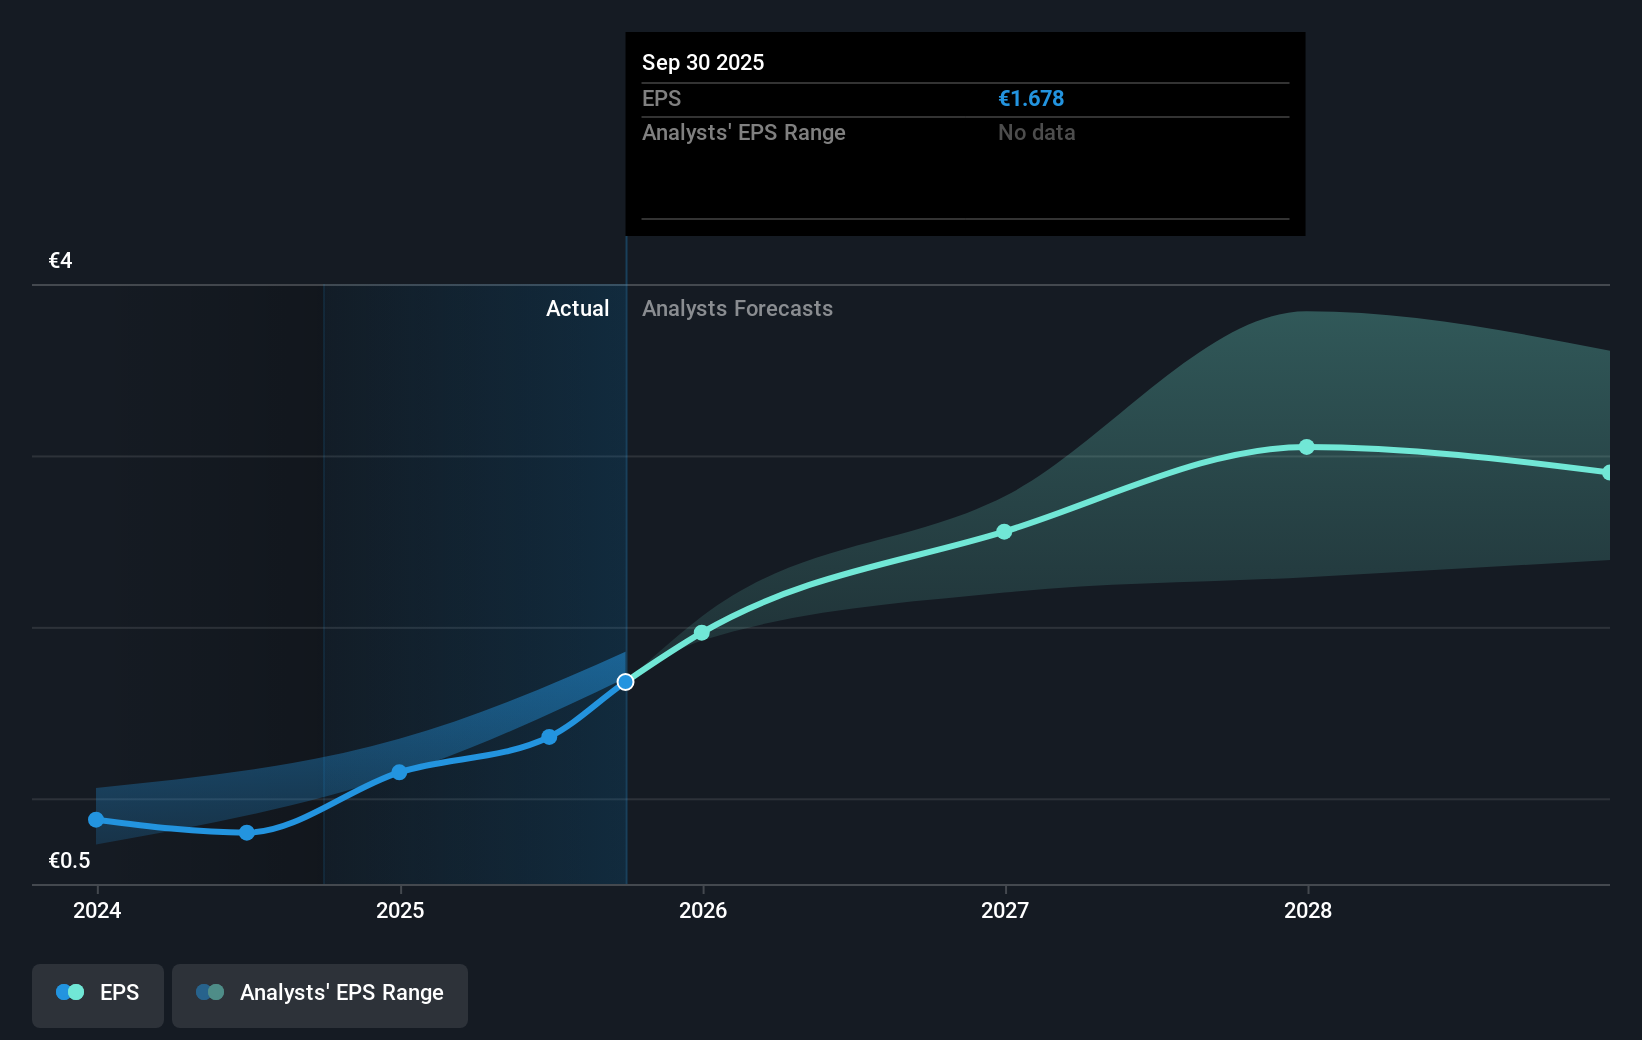This screenshot has width=1642, height=1040.
Task: Select the mid-2025 EPS data point
Action: (549, 737)
